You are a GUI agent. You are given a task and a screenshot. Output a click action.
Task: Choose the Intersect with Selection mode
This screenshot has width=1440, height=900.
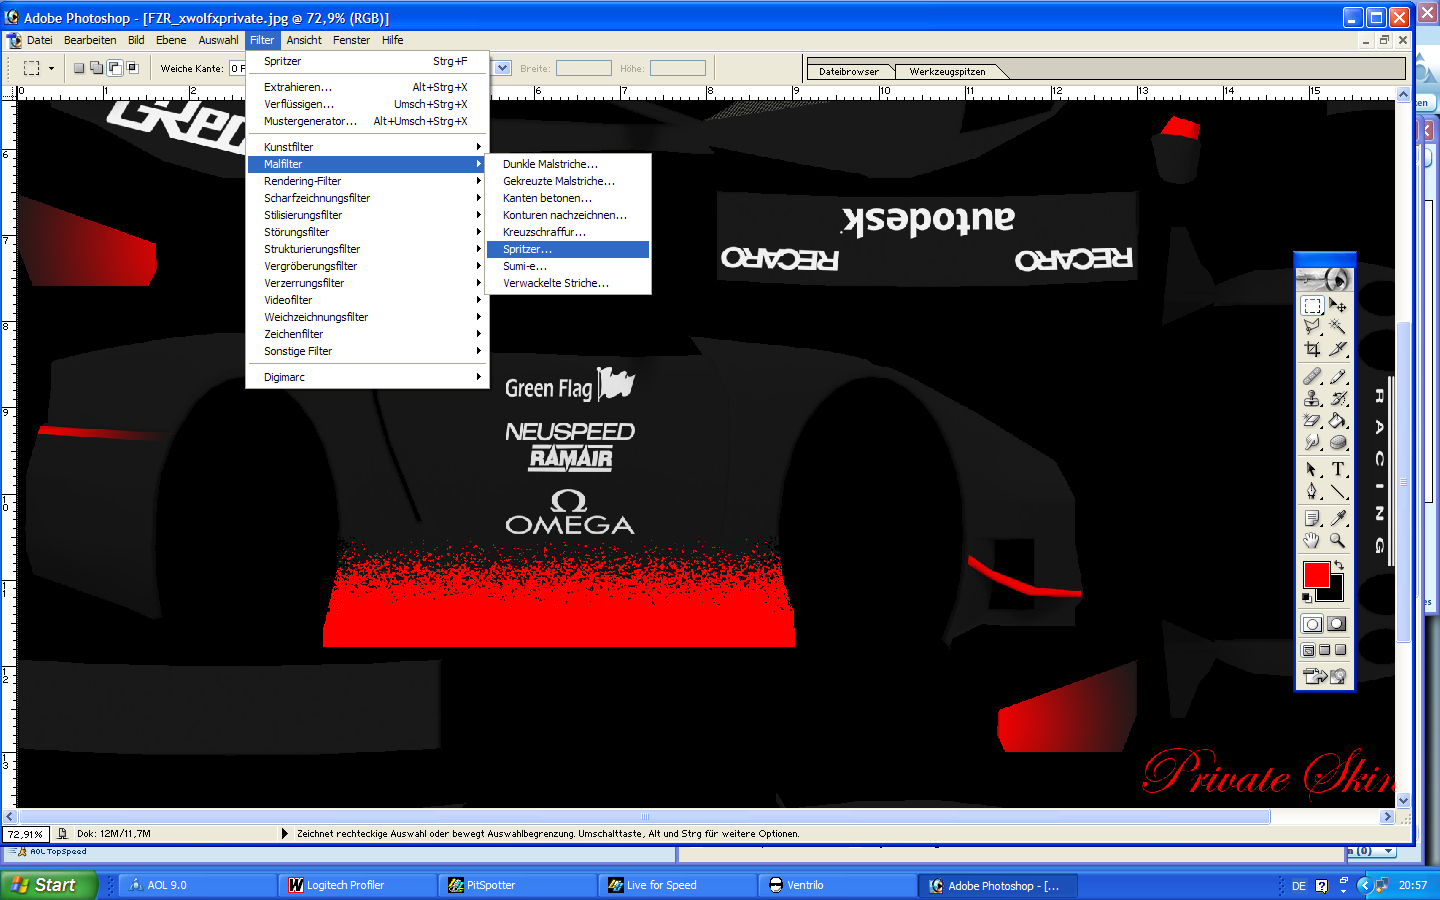pos(133,68)
